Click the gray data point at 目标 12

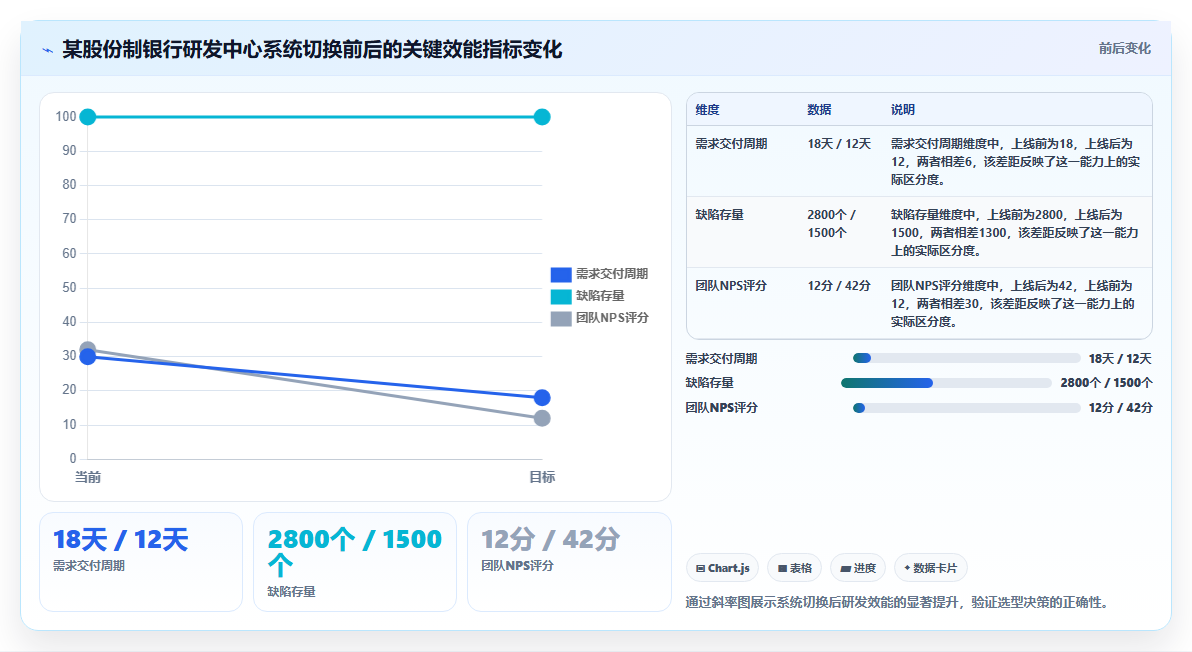click(542, 418)
